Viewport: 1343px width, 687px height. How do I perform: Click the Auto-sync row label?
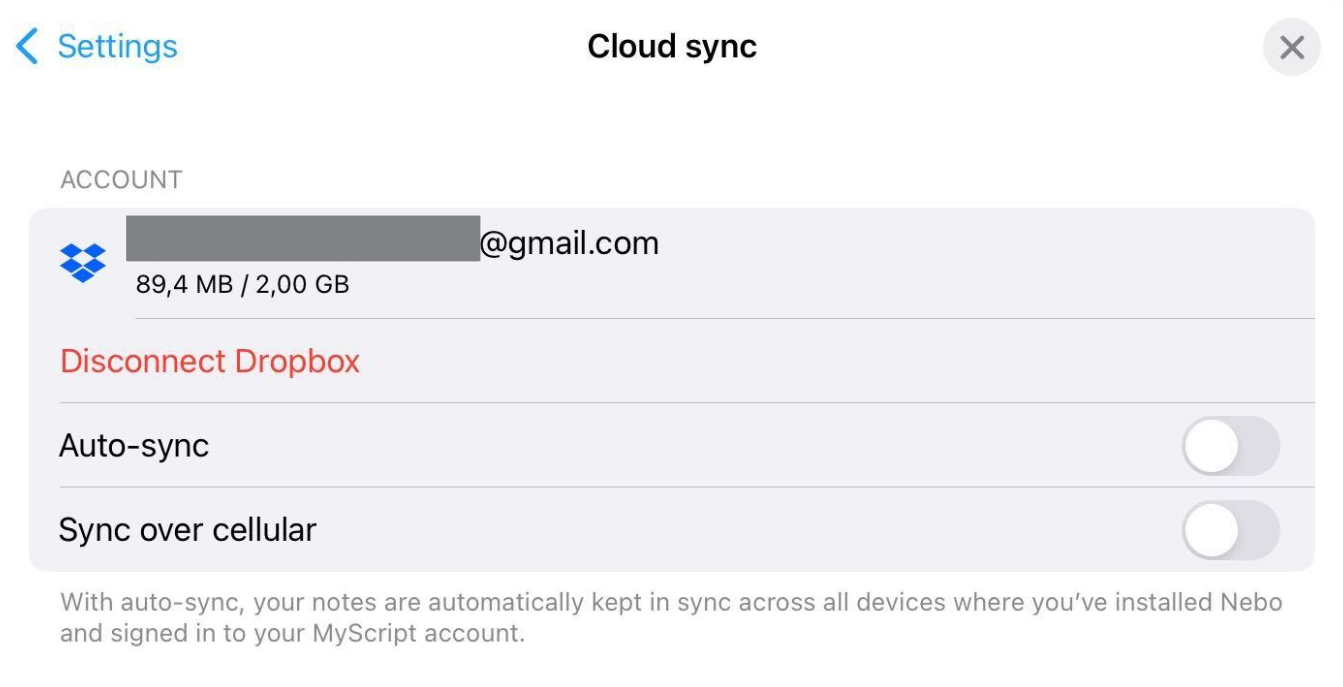[x=134, y=445]
